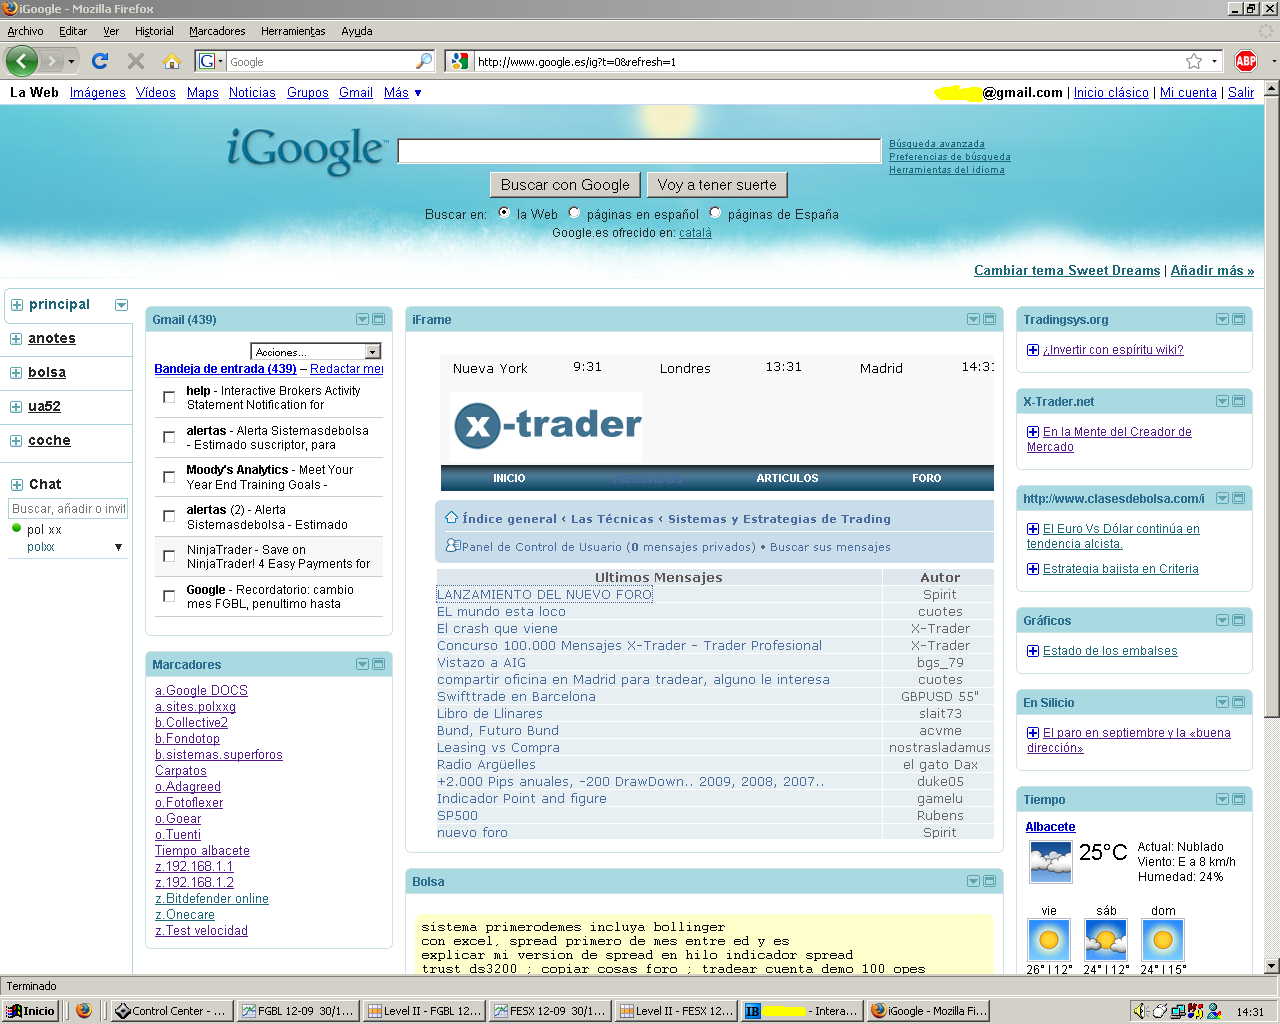Viewport: 1280px width, 1024px height.
Task: Maximize the Gráficos gadget
Action: pyautogui.click(x=1239, y=620)
